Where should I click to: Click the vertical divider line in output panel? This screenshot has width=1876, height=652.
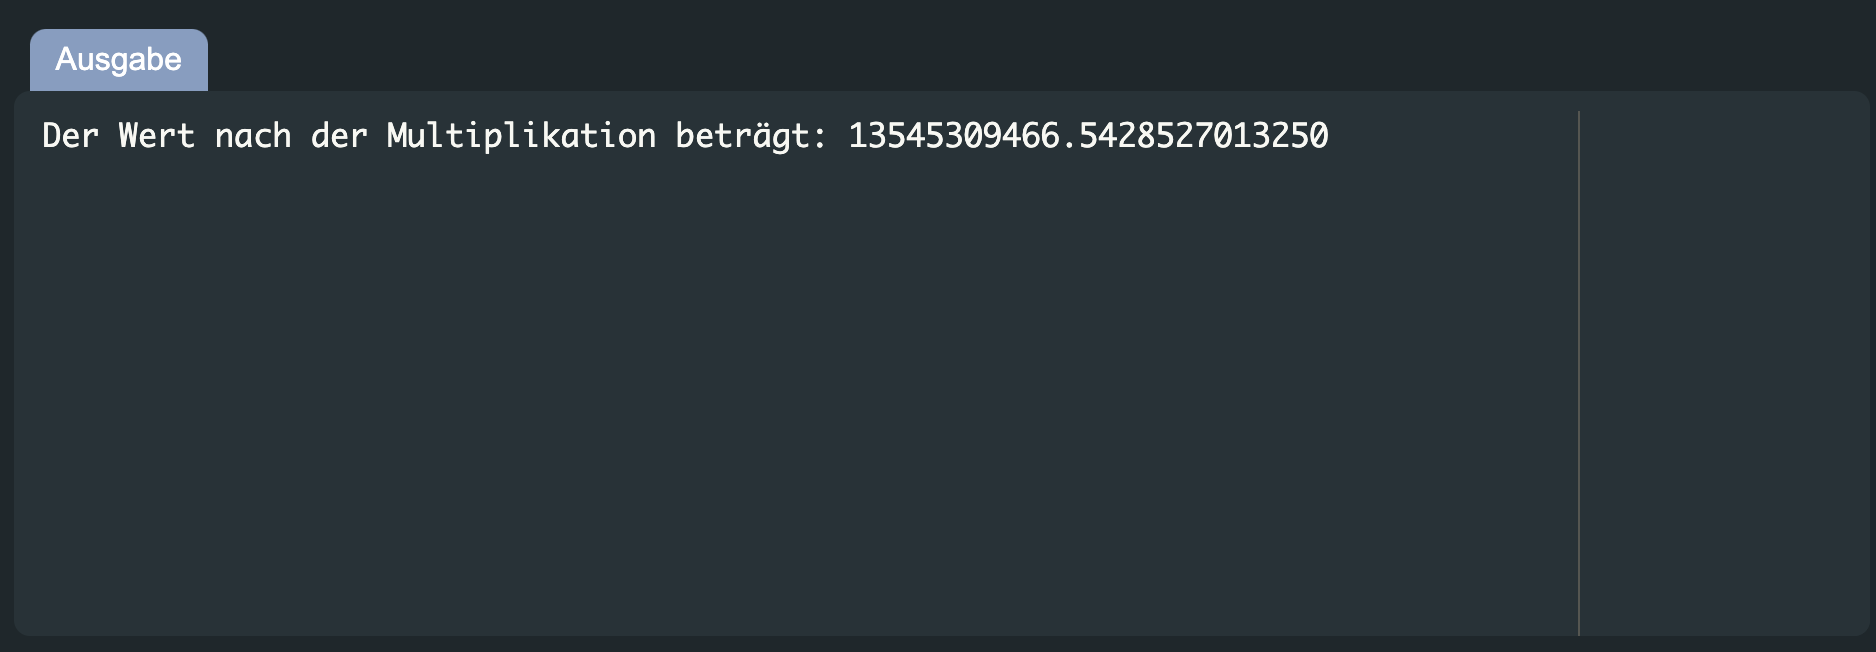(x=1579, y=373)
